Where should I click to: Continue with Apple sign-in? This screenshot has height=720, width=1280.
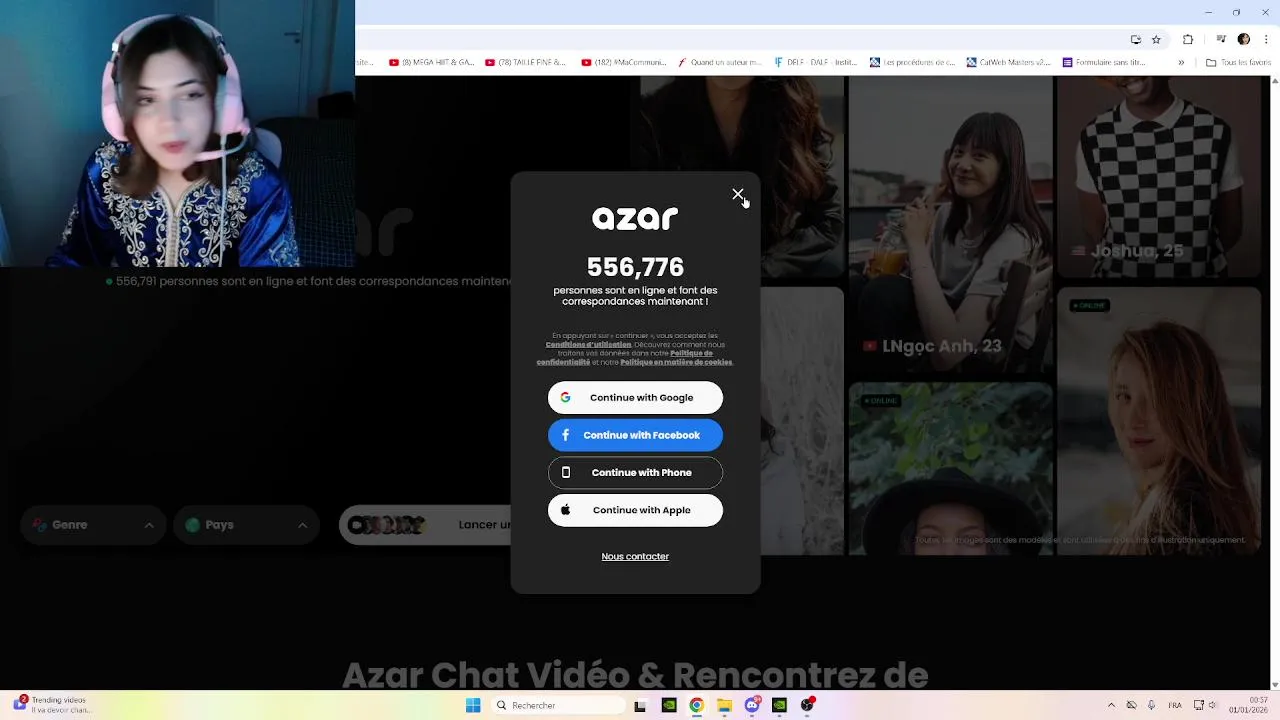(635, 510)
